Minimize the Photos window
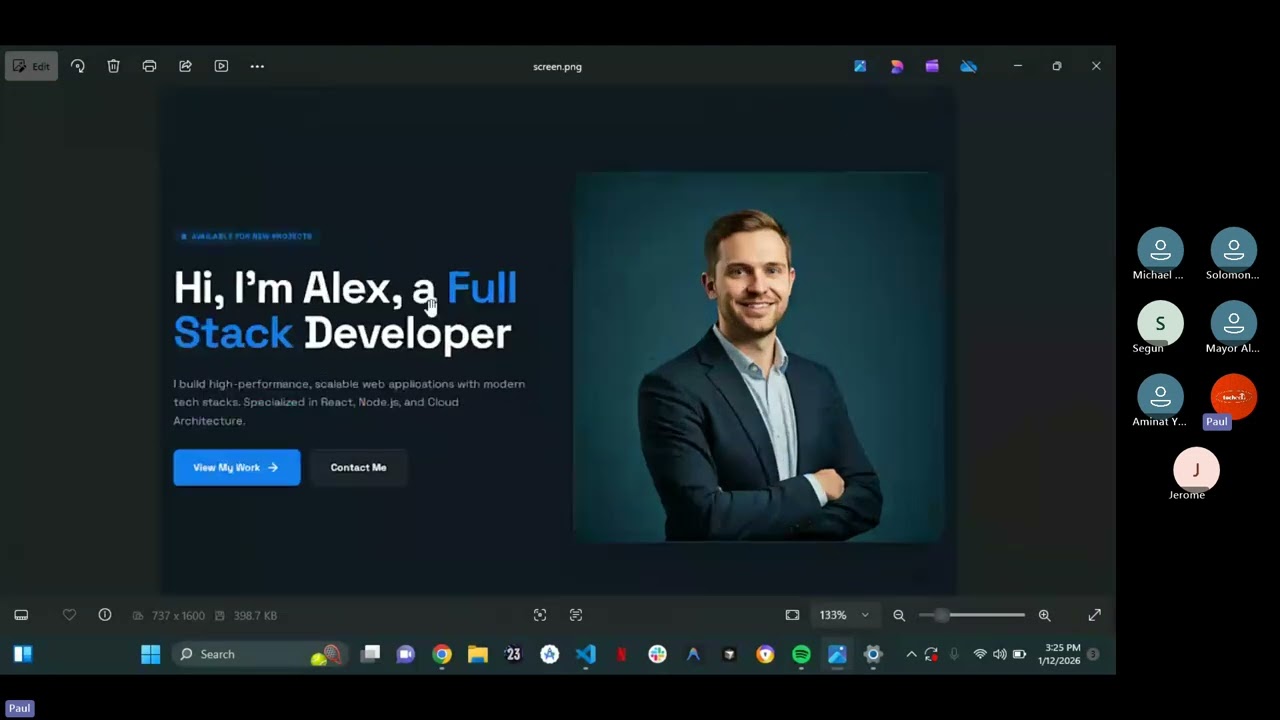The image size is (1280, 720). click(x=1017, y=66)
